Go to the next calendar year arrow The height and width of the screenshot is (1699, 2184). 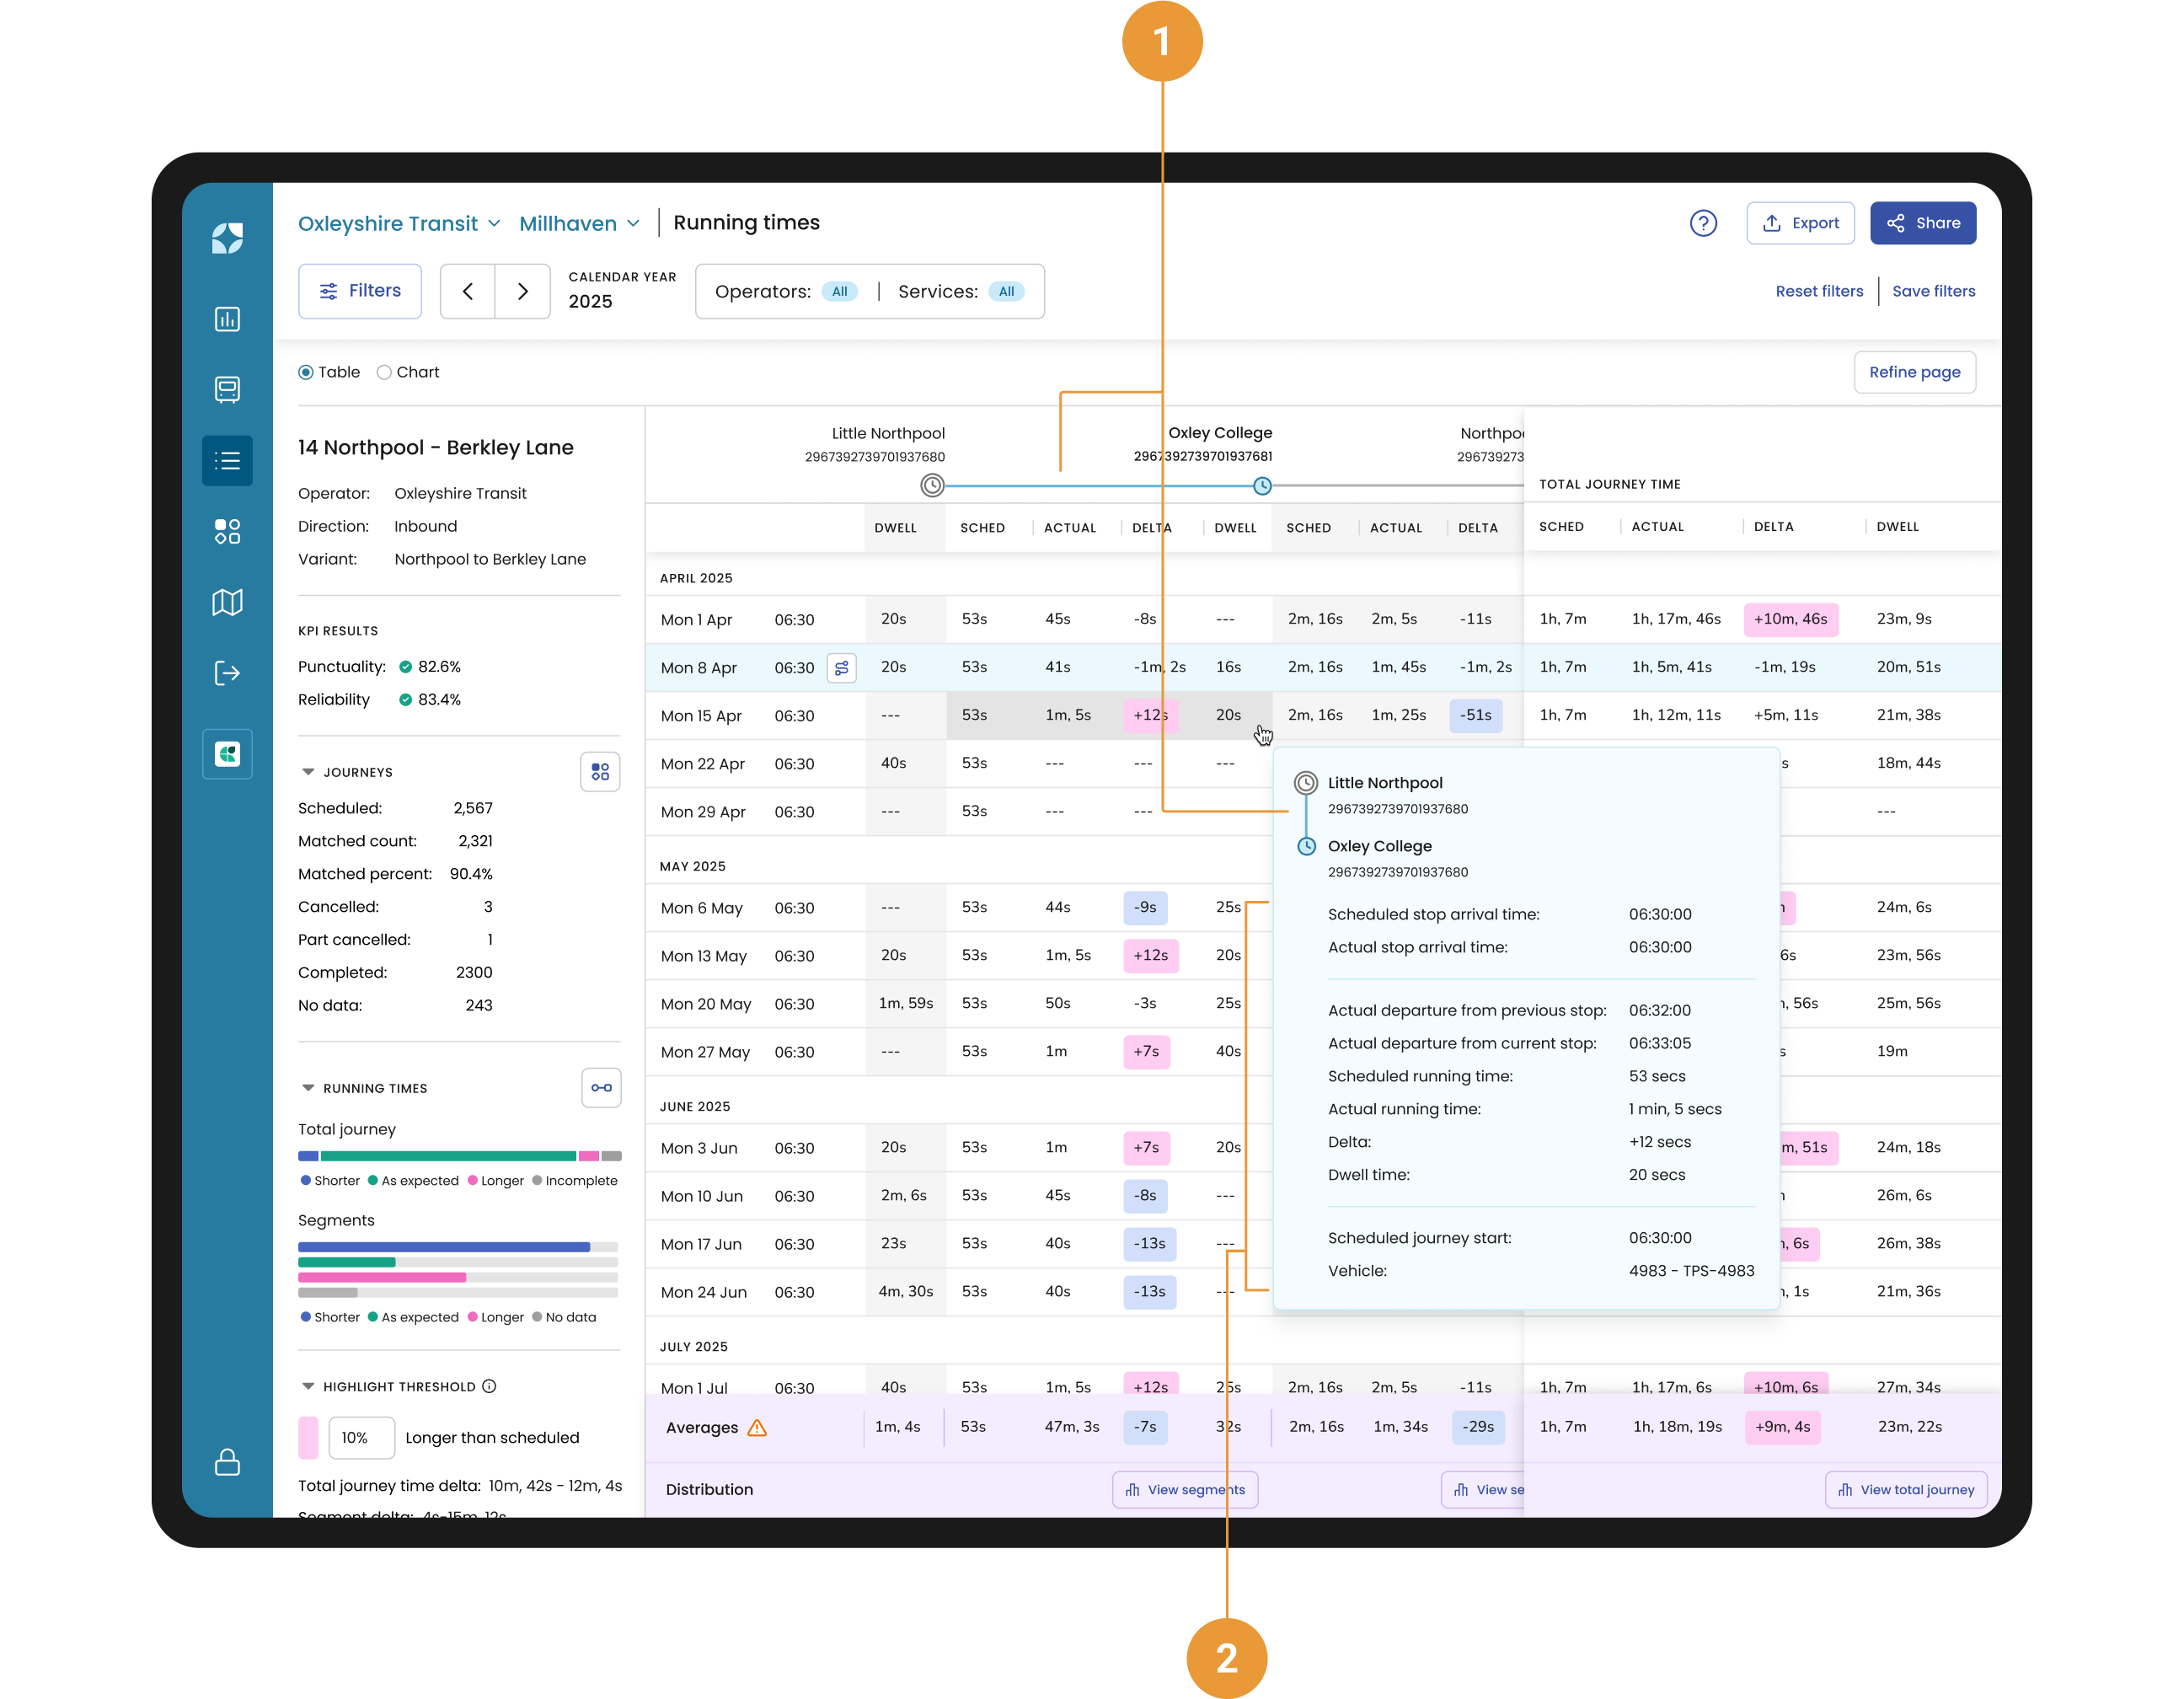[522, 291]
